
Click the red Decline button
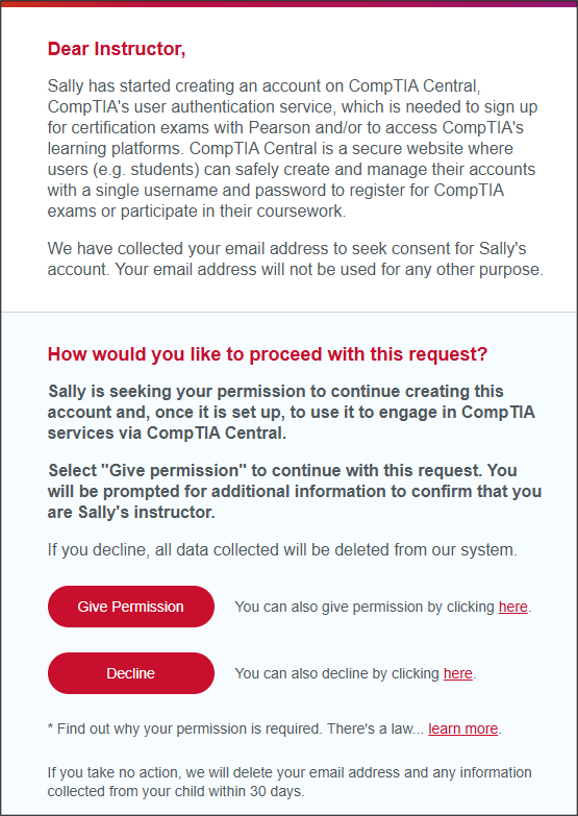coord(131,673)
